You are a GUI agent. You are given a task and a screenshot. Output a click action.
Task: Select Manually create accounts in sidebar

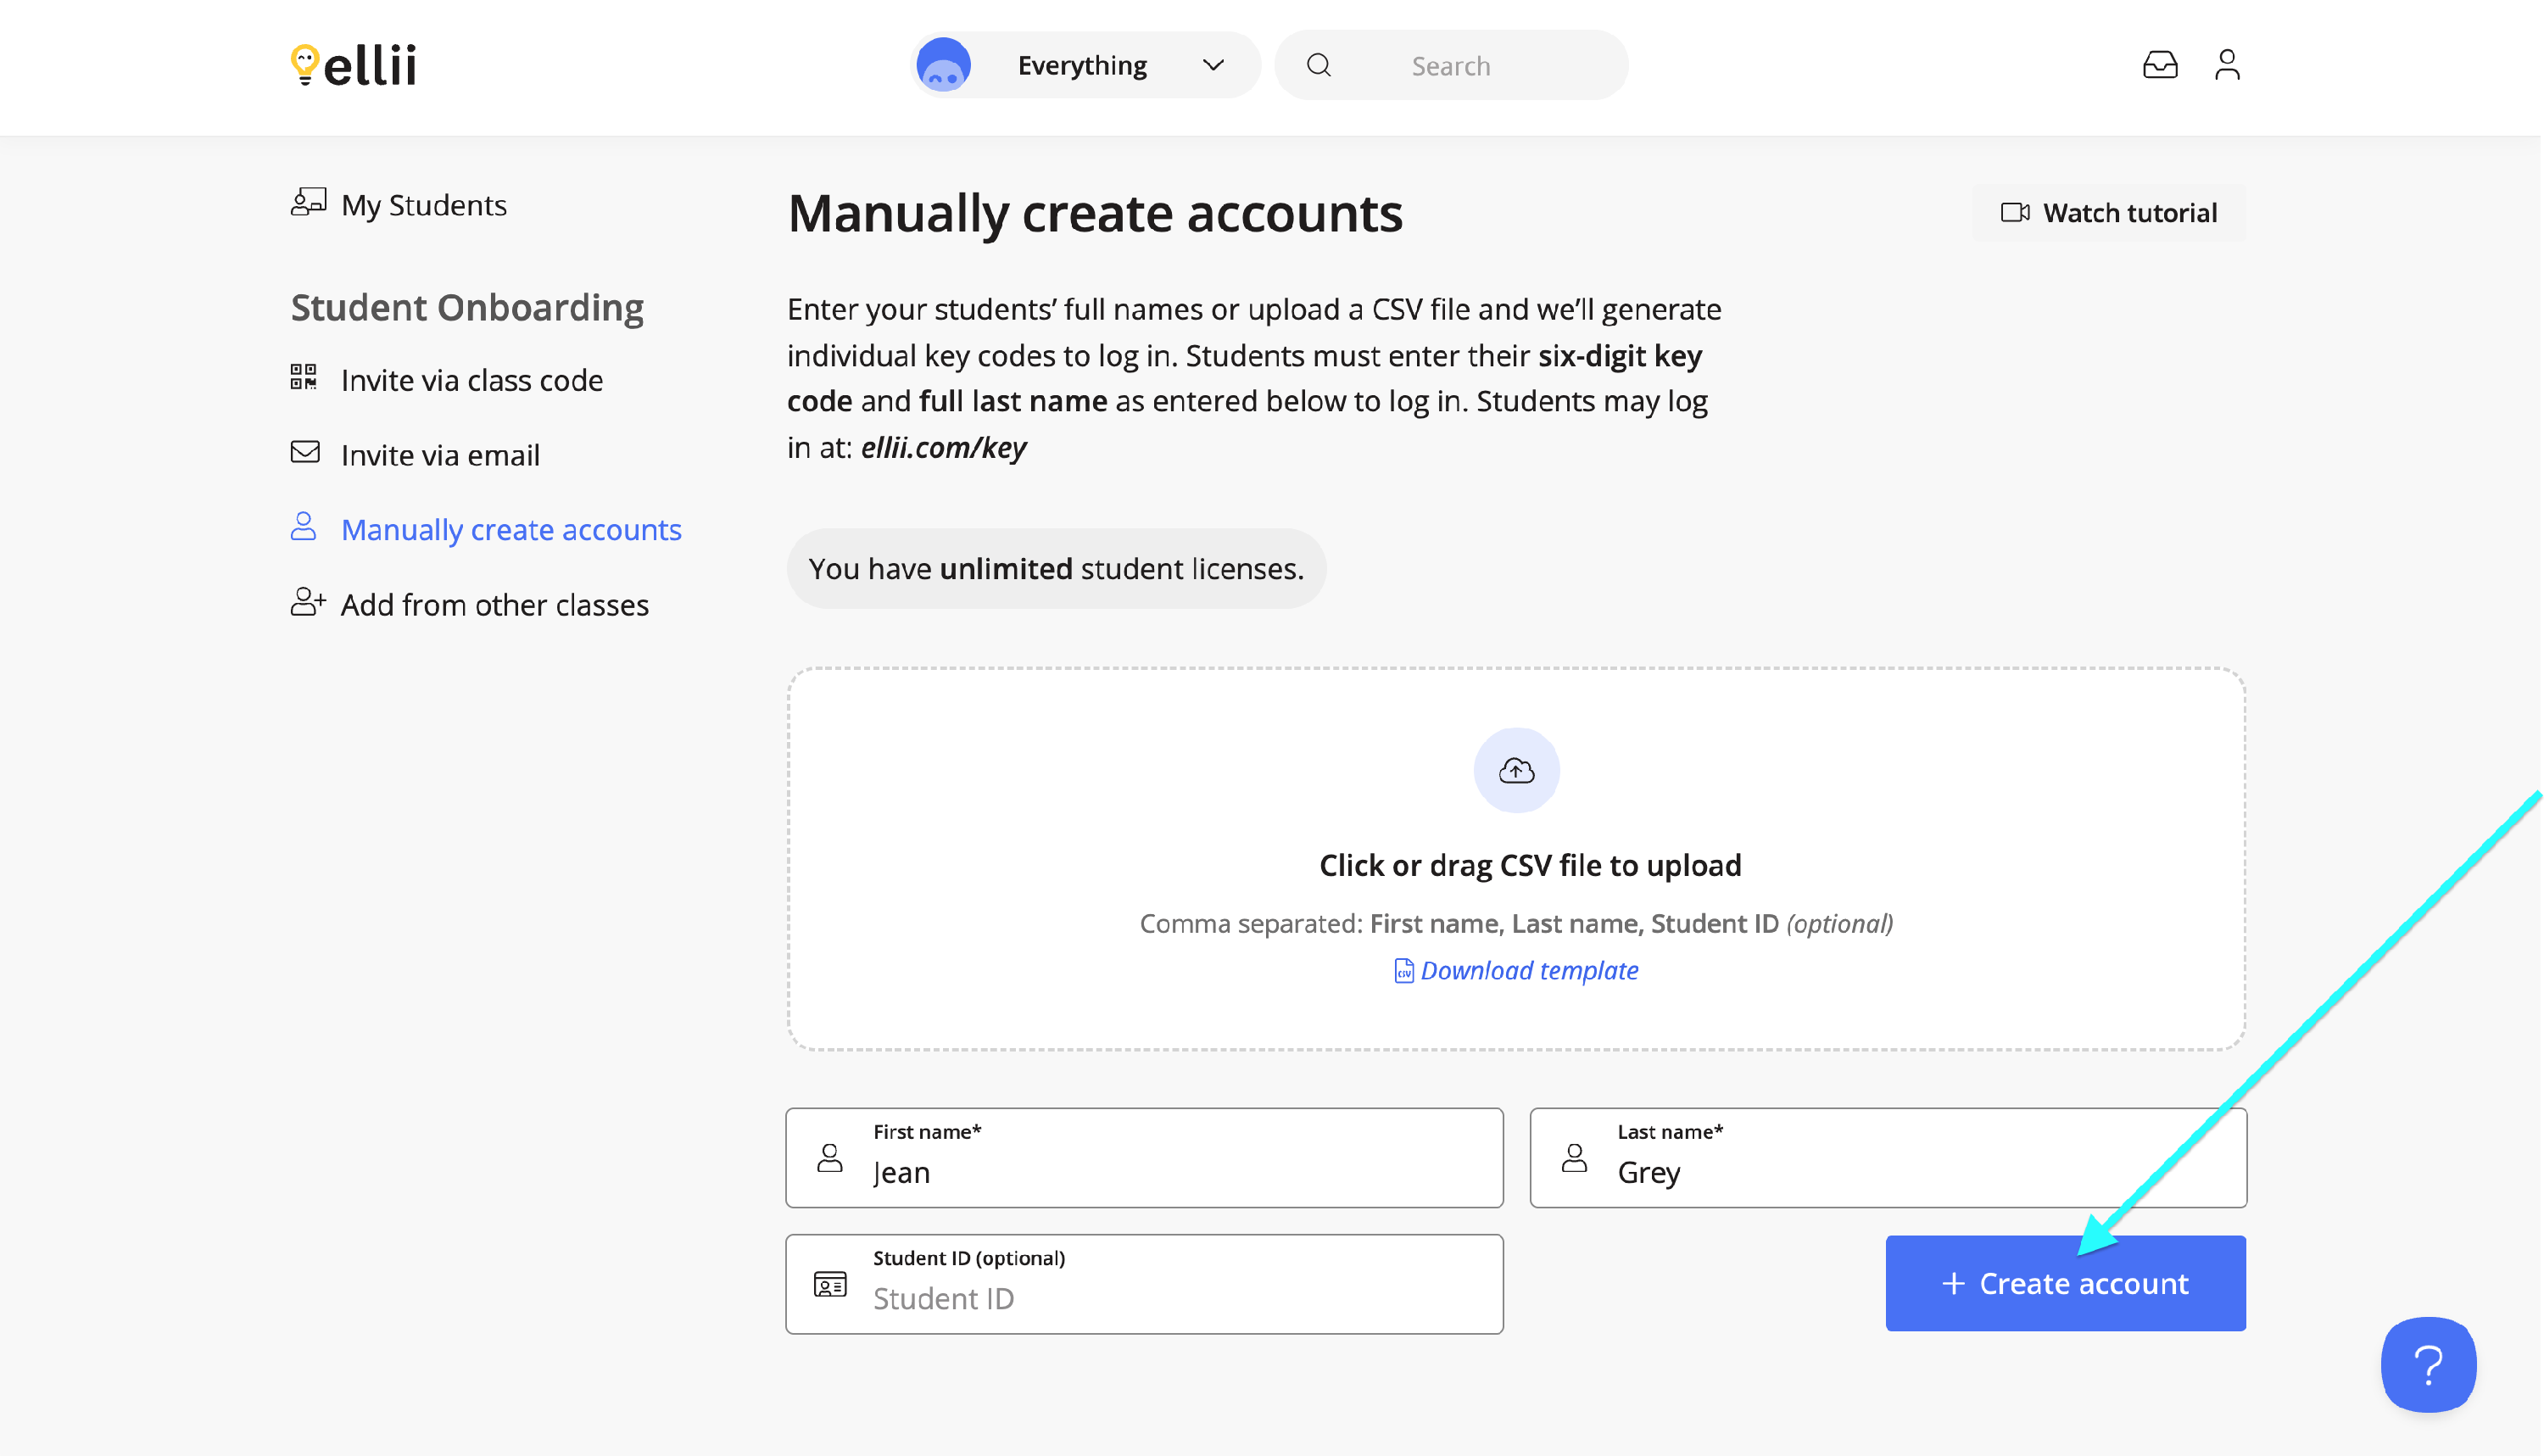(510, 530)
